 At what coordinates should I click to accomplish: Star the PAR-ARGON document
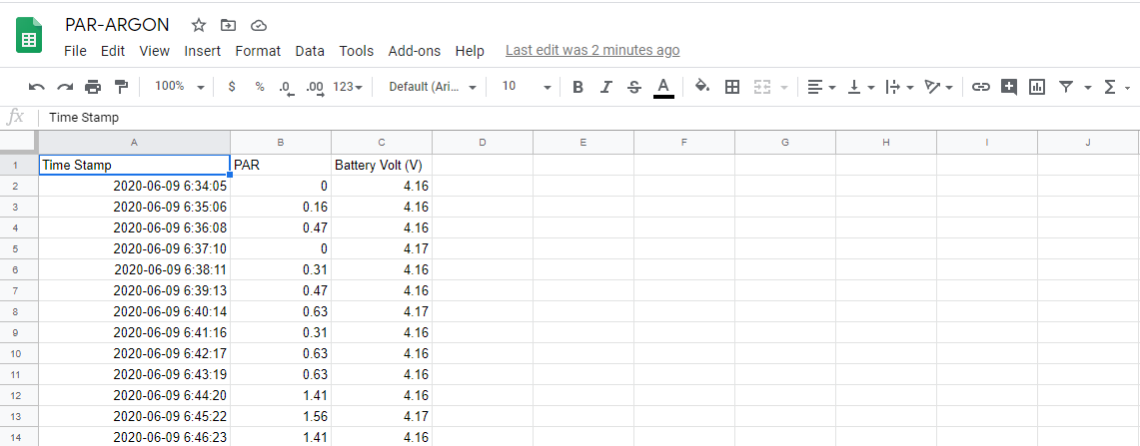(x=199, y=25)
